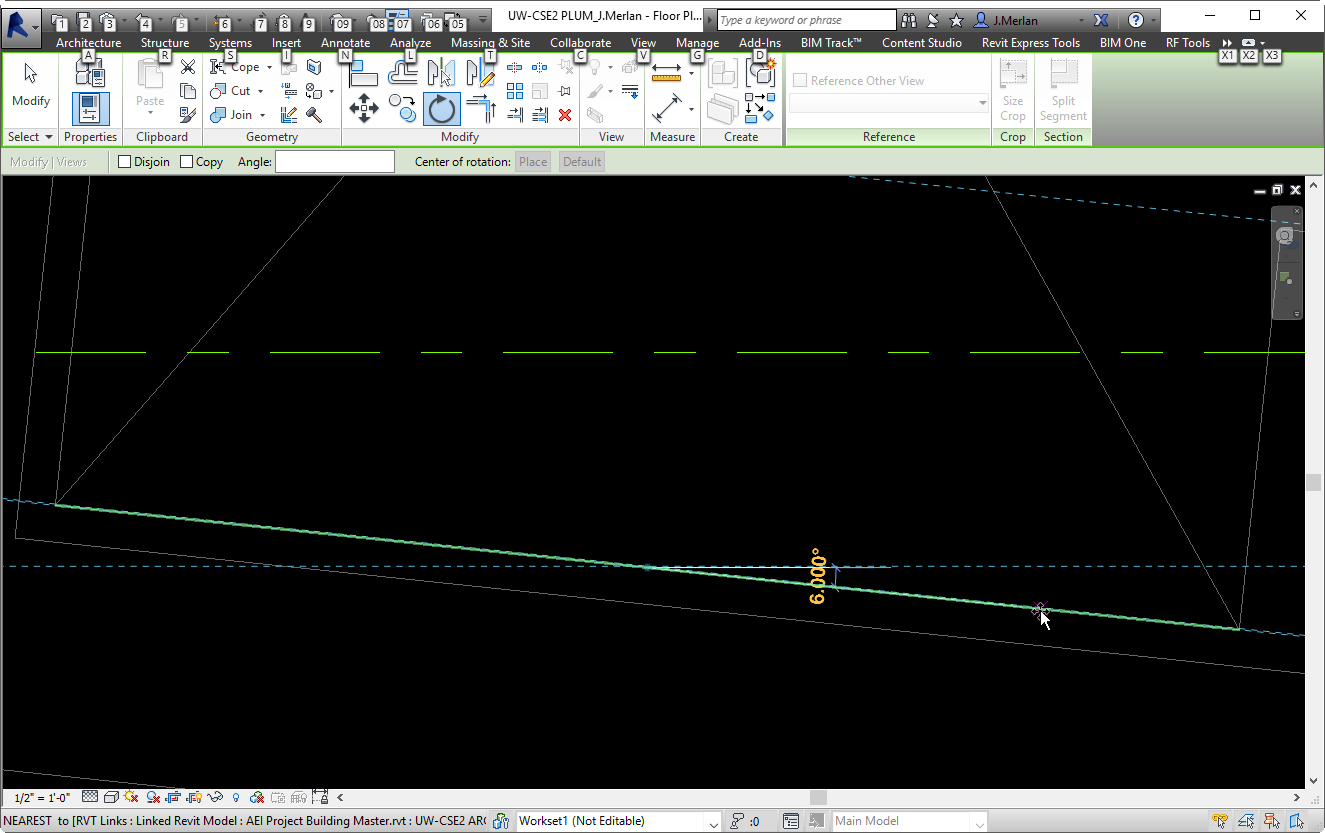Open the Annotate ribbon tab

click(x=345, y=43)
